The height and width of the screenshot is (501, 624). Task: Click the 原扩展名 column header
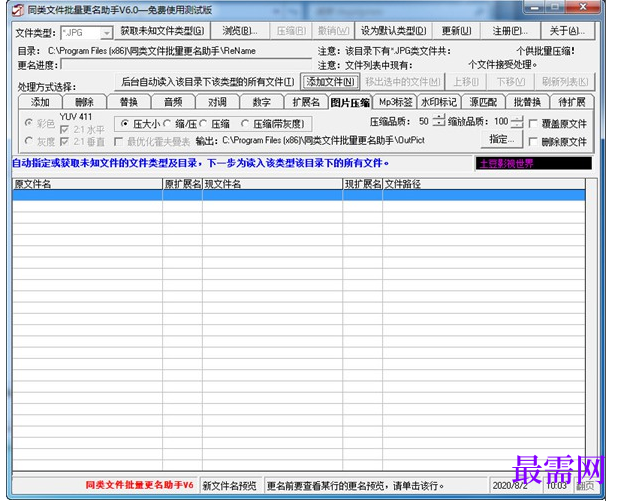coord(183,184)
